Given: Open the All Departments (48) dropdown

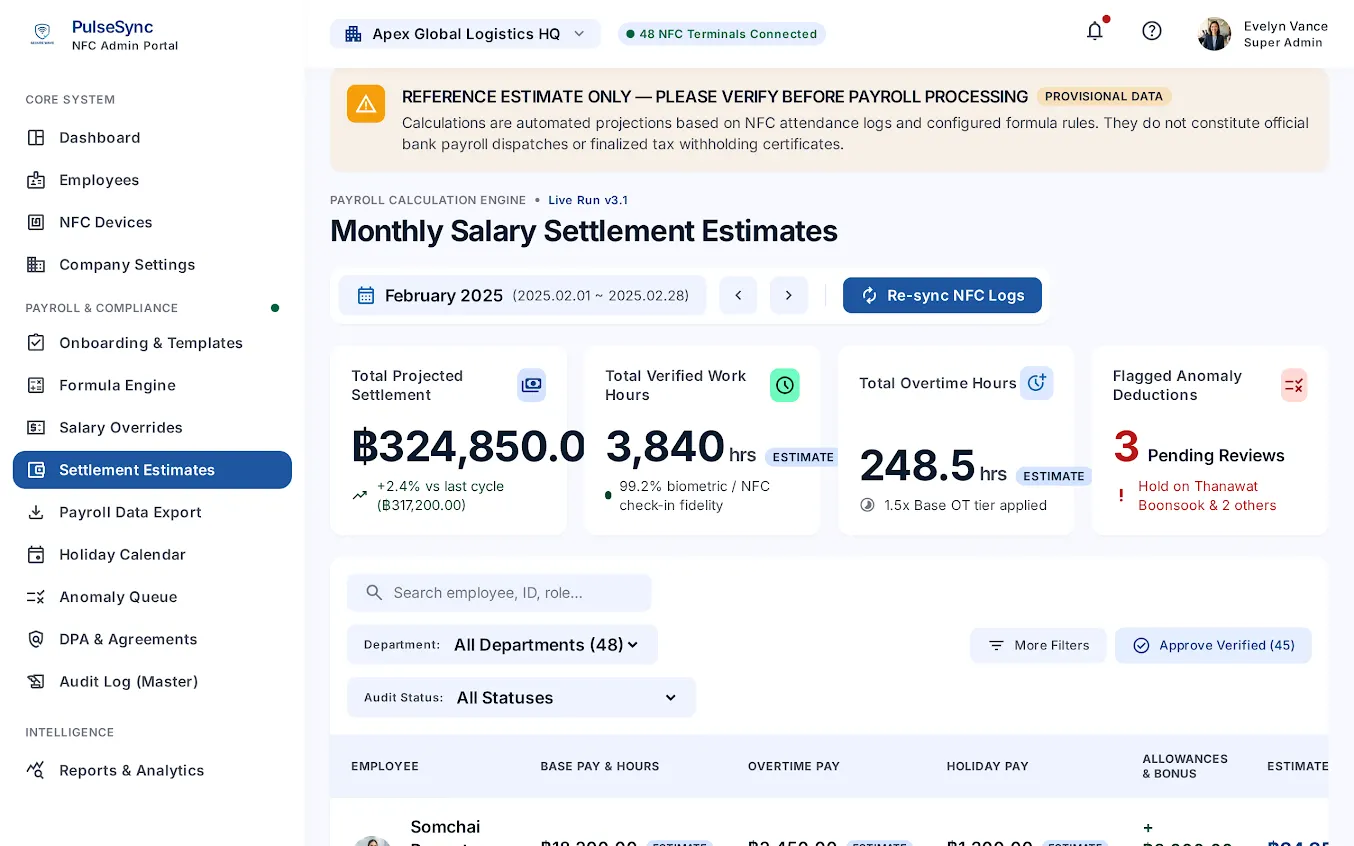Looking at the screenshot, I should tap(502, 645).
